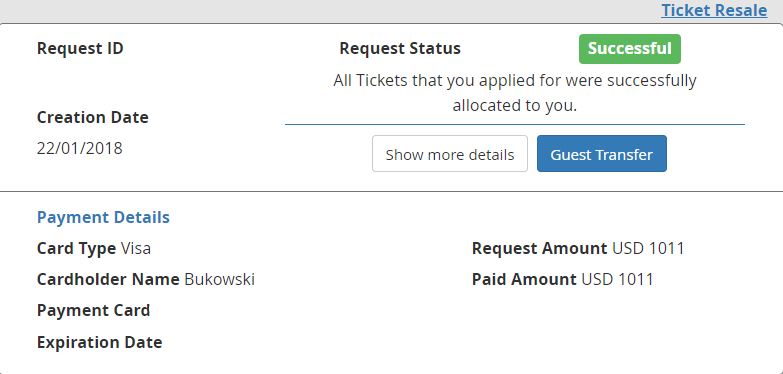Click the green Successful status badge
The image size is (783, 374).
629,49
